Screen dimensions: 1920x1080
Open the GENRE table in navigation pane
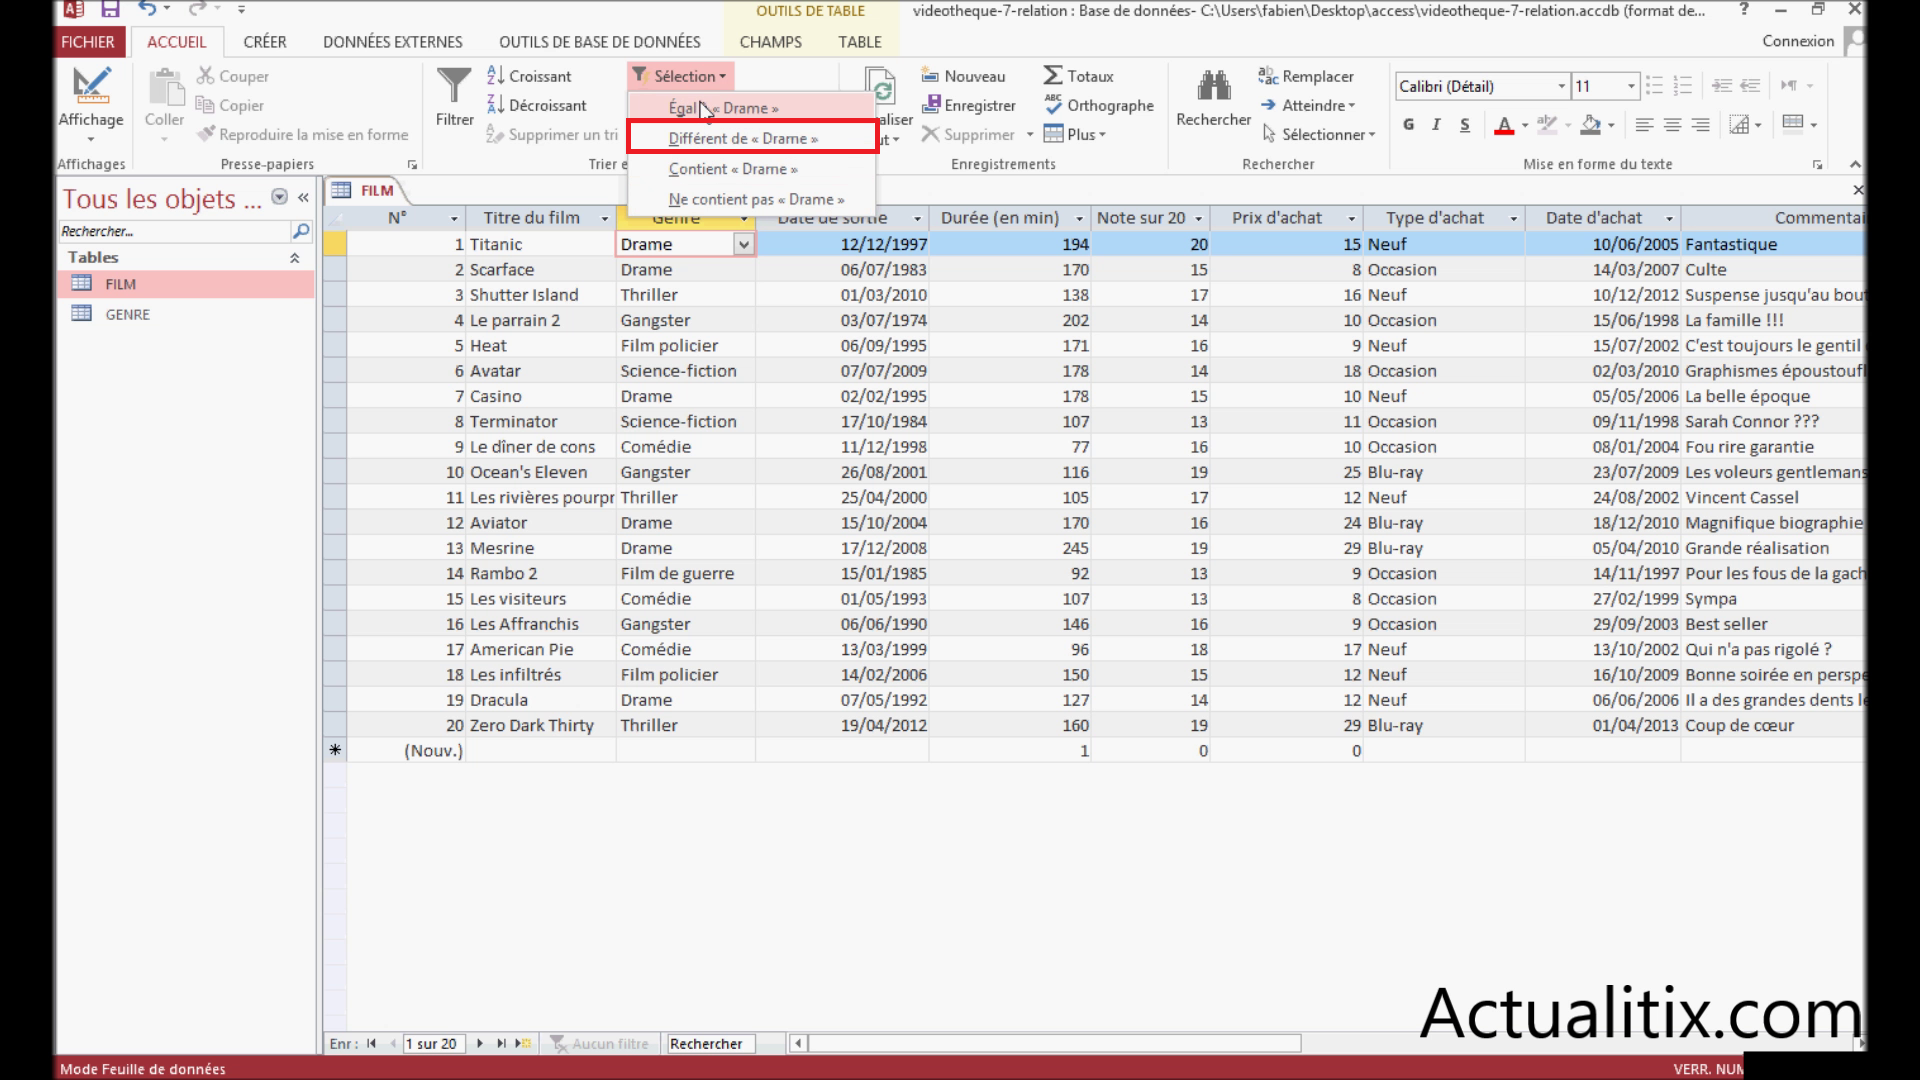[185, 314]
